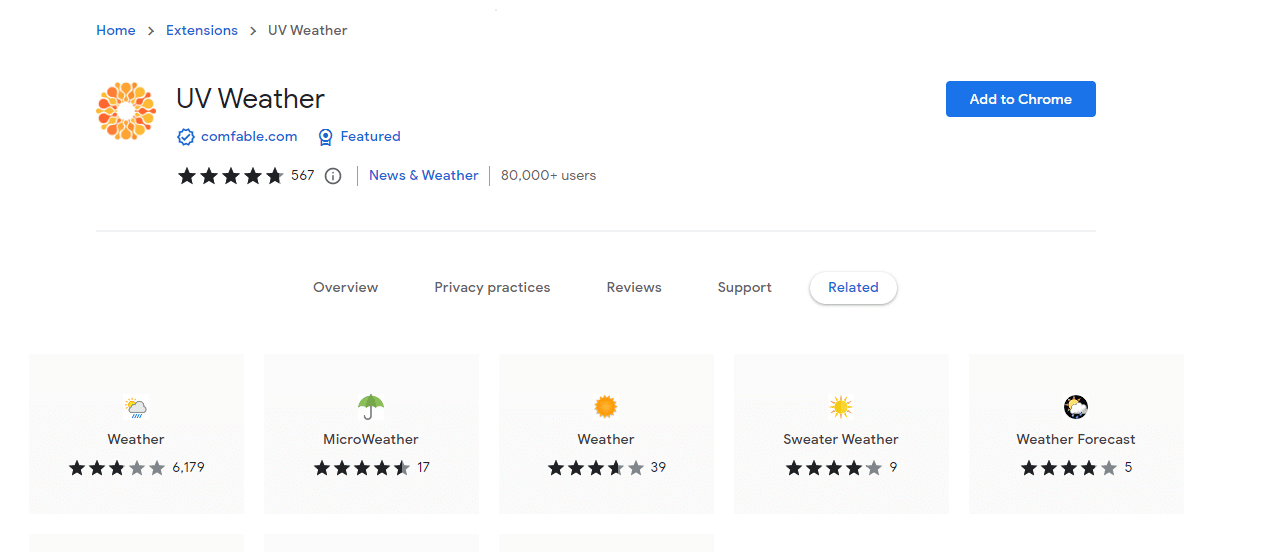Click the 39 rating count
This screenshot has height=552, width=1262.
[658, 468]
